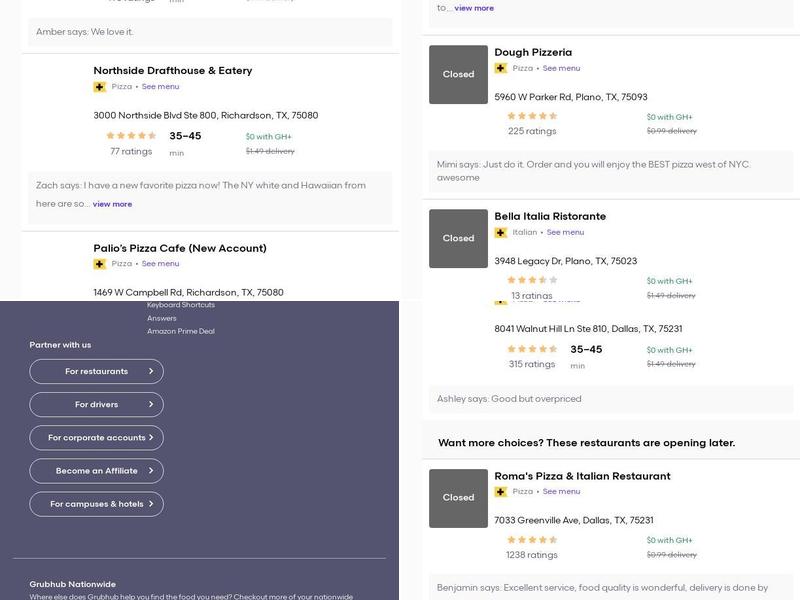Click the GH+ badge icon for Dough Pizzeria

(500, 69)
